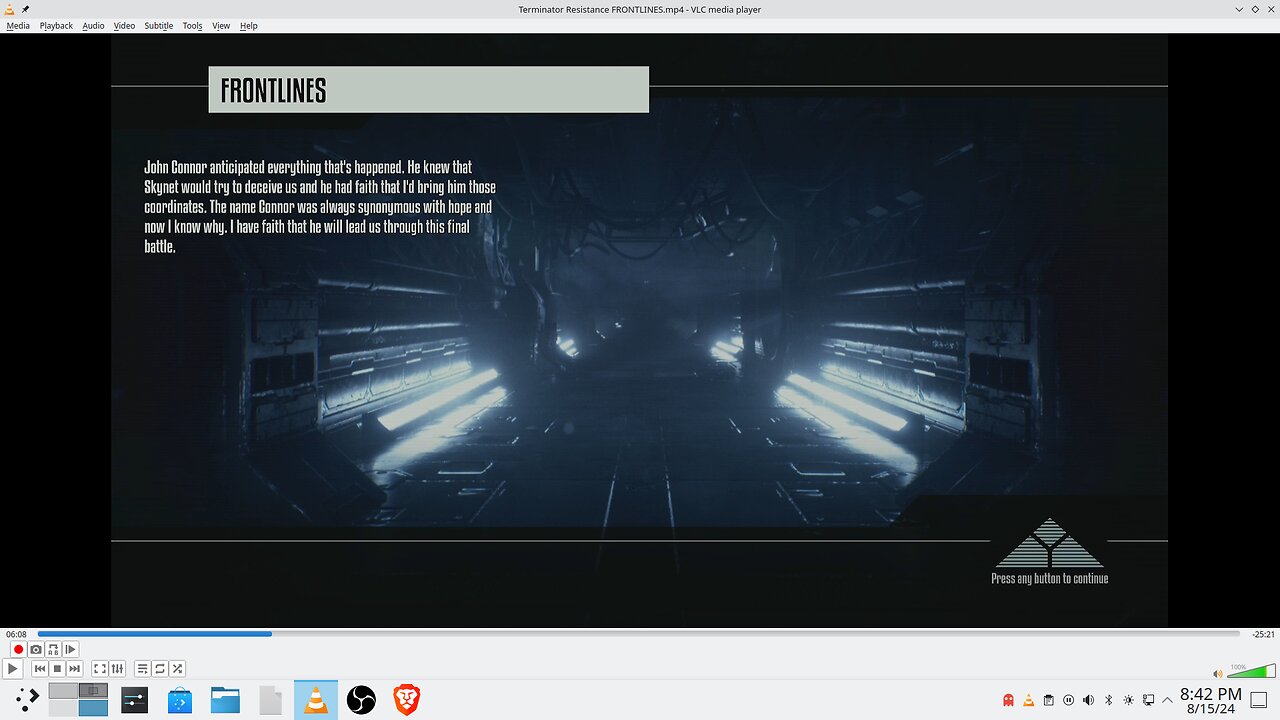1280x720 pixels.
Task: Click the video FRONTLINES title area
Action: click(428, 90)
